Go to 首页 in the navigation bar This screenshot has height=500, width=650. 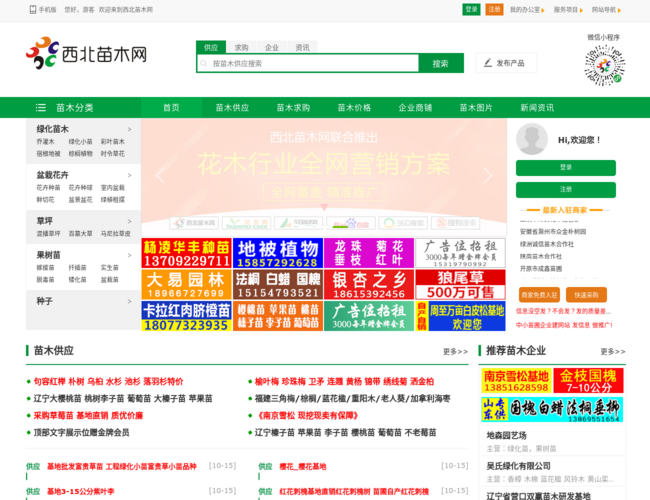click(x=171, y=108)
